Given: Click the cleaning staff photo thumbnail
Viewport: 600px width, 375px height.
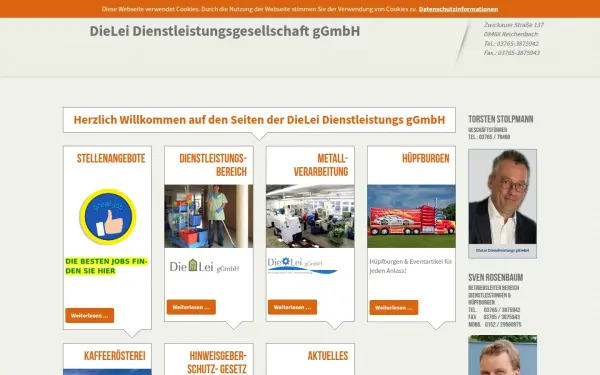Looking at the screenshot, I should tap(209, 216).
